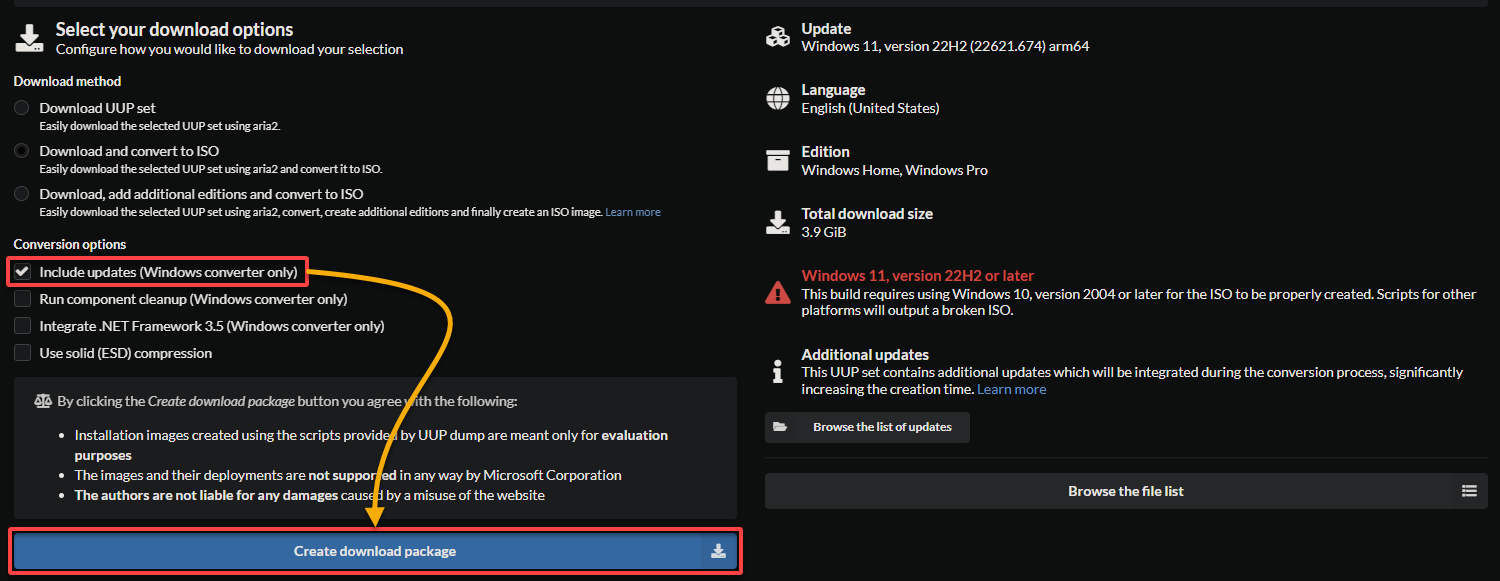Uncheck Include updates checkbox
This screenshot has width=1500, height=581.
point(22,272)
